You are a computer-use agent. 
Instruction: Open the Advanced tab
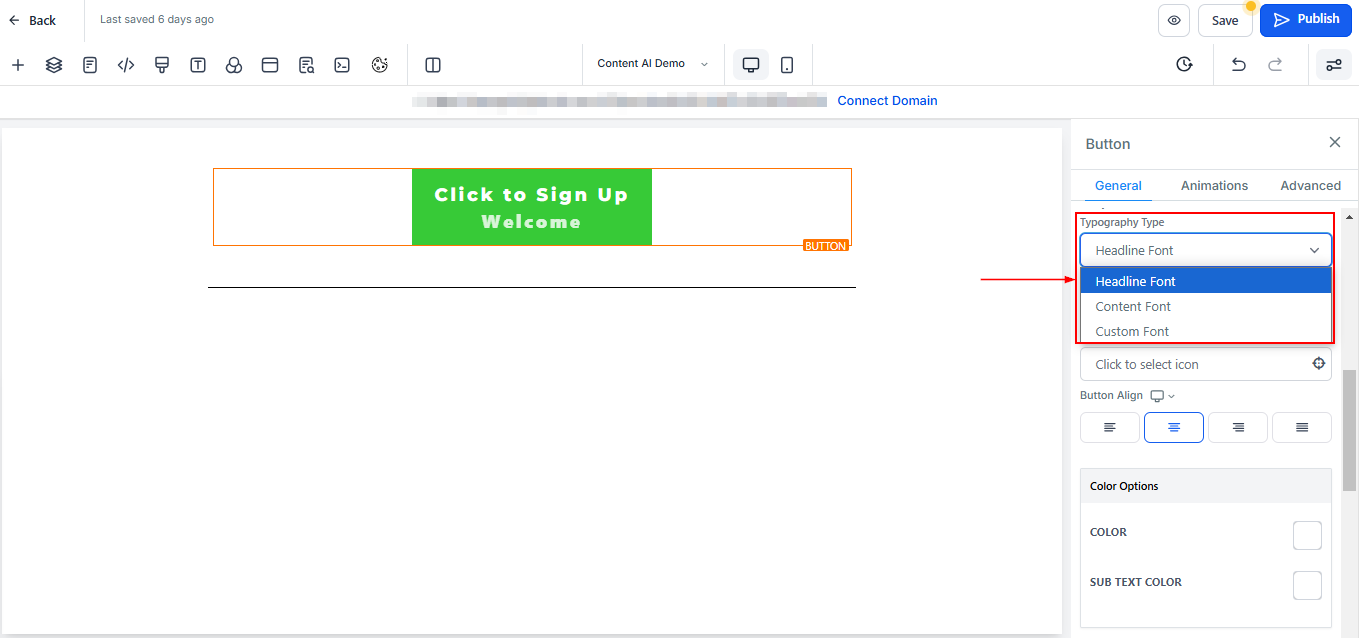1310,186
